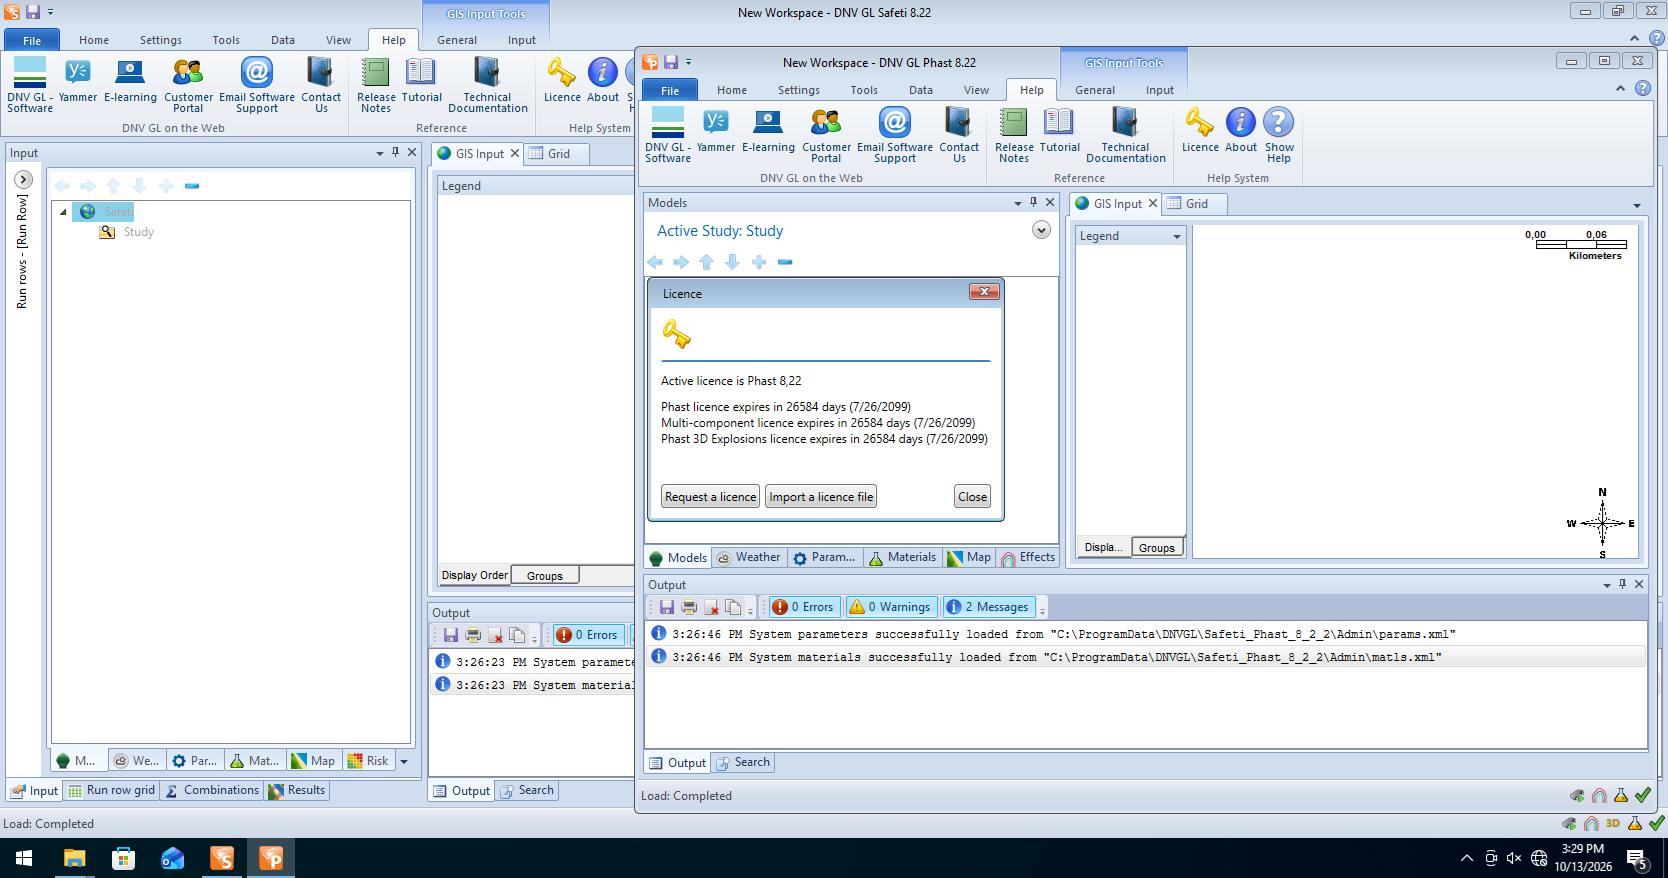This screenshot has height=878, width=1668.
Task: Save the Phast Output log
Action: [667, 607]
